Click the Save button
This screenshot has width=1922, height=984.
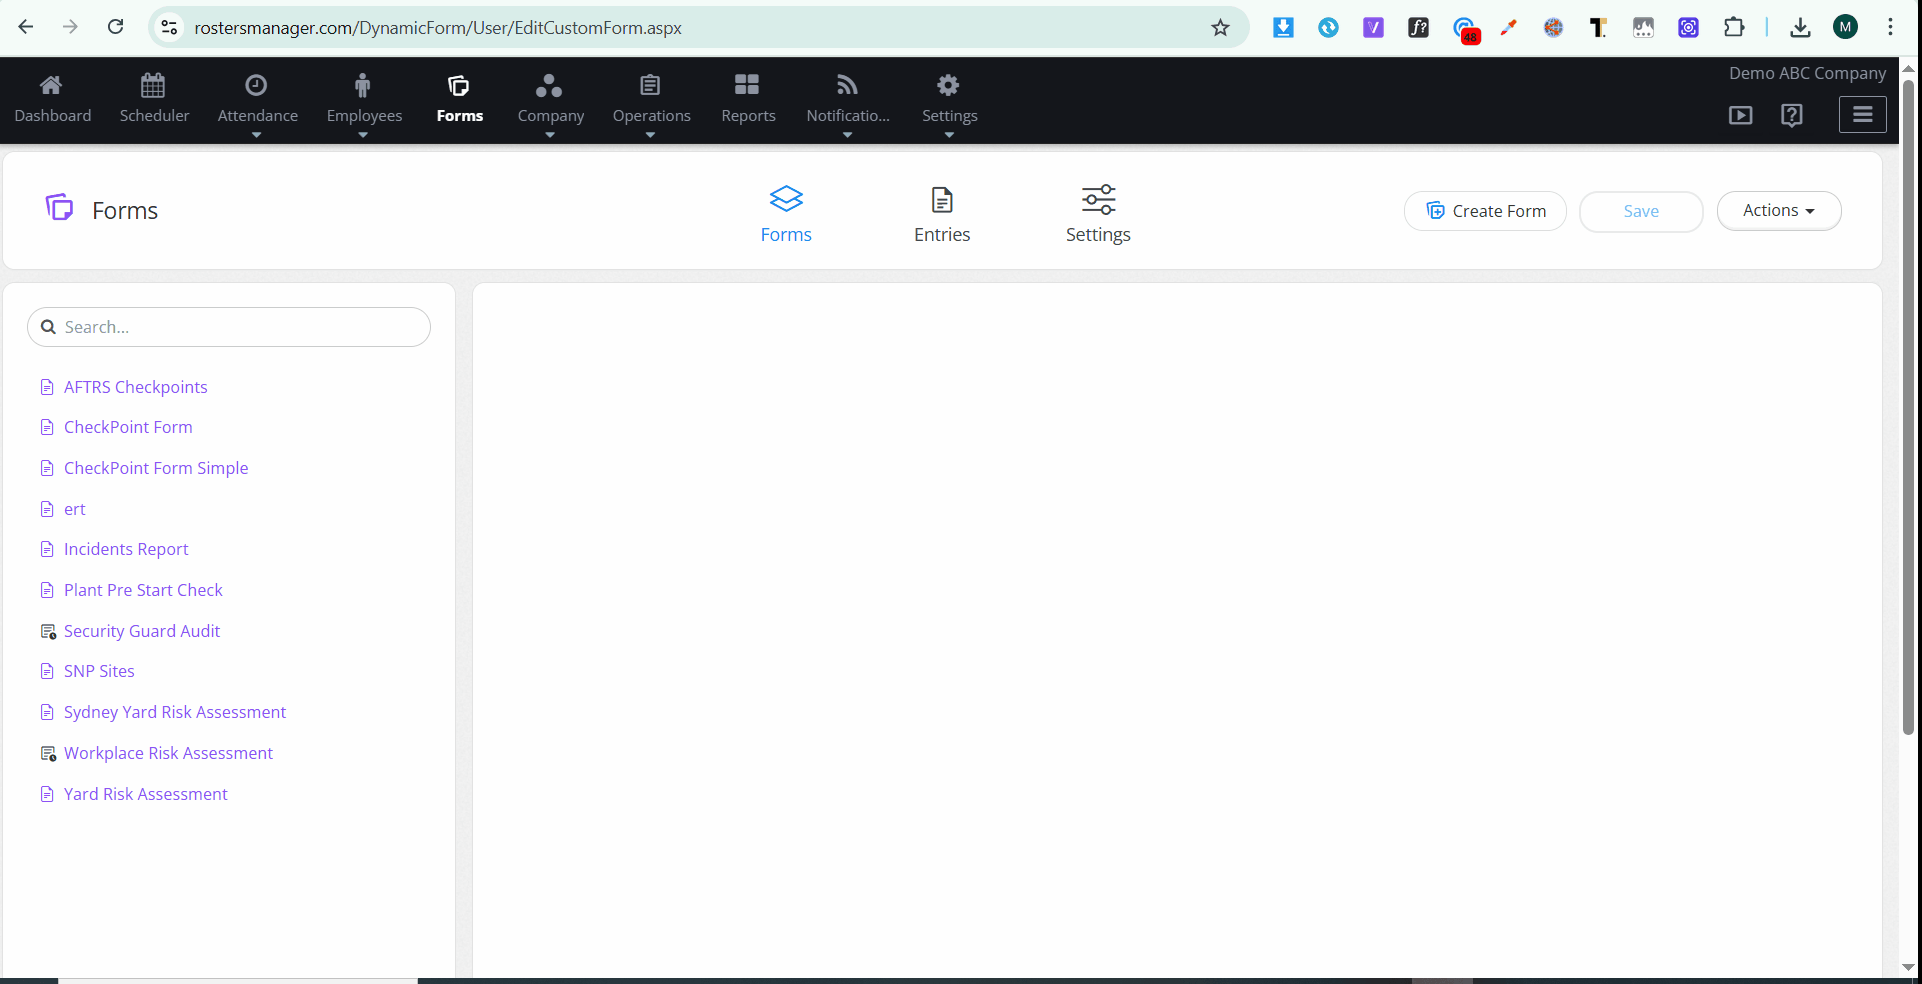click(x=1641, y=211)
